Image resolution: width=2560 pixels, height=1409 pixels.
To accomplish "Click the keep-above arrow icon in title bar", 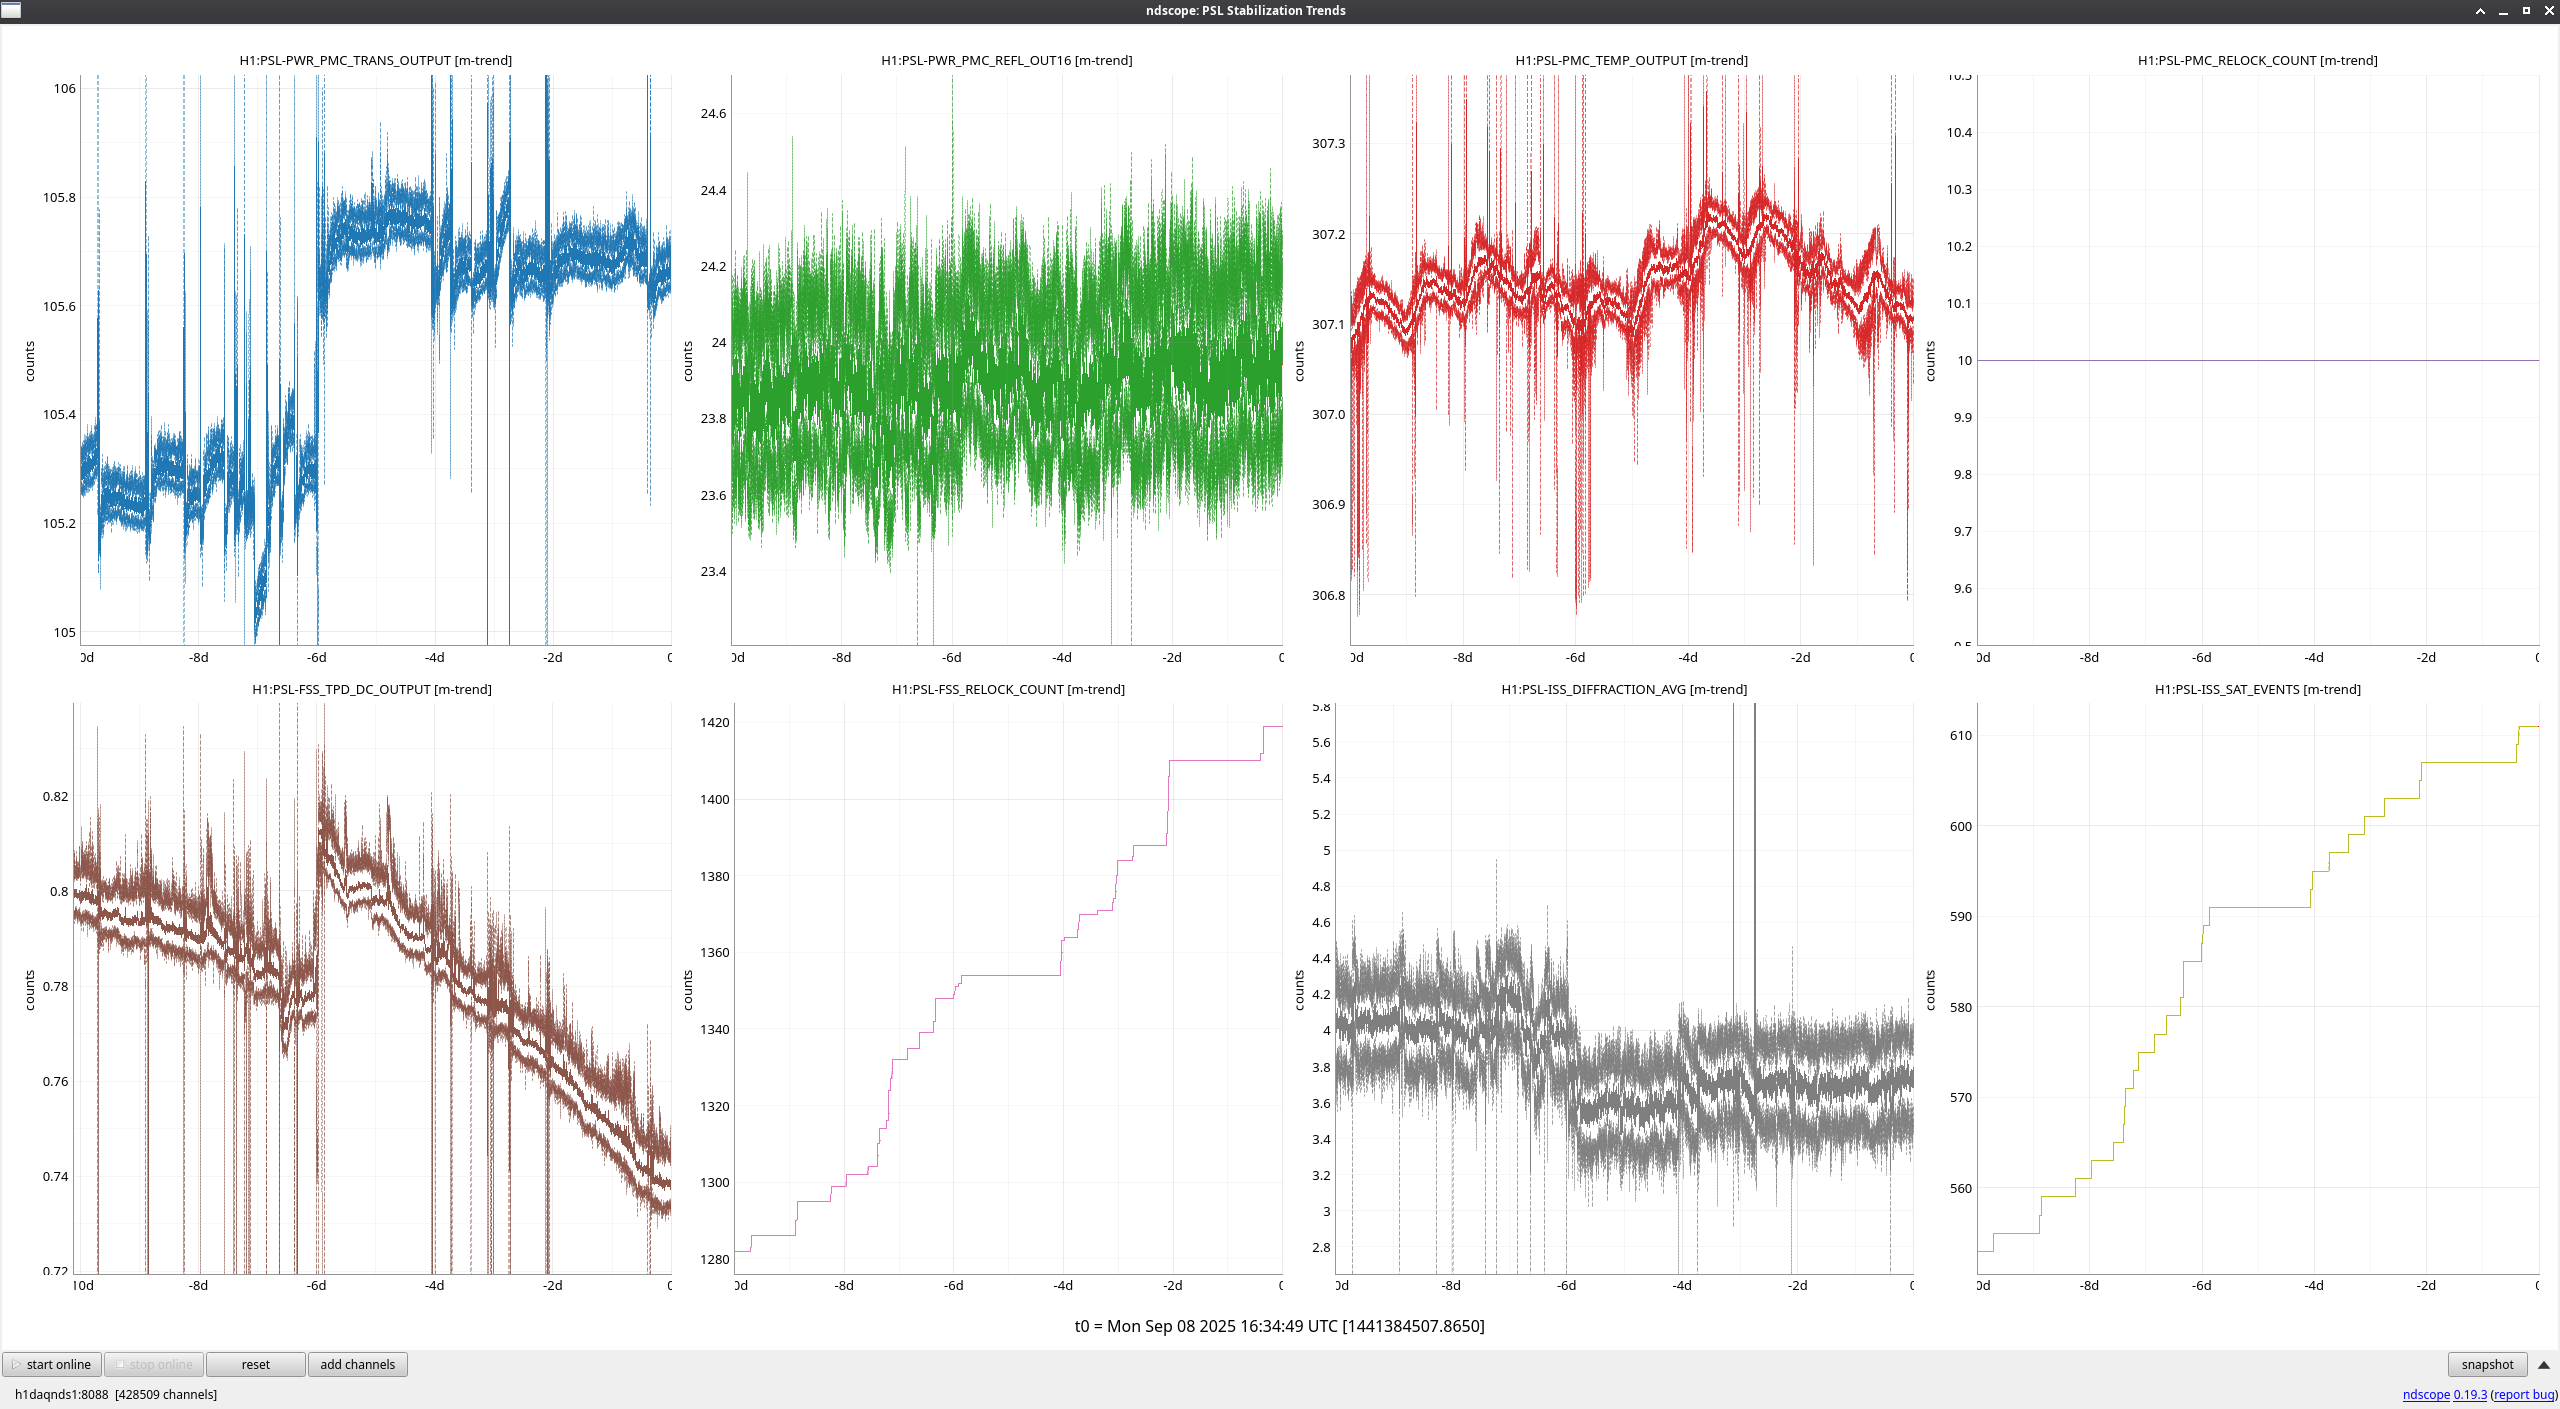I will coord(2480,11).
